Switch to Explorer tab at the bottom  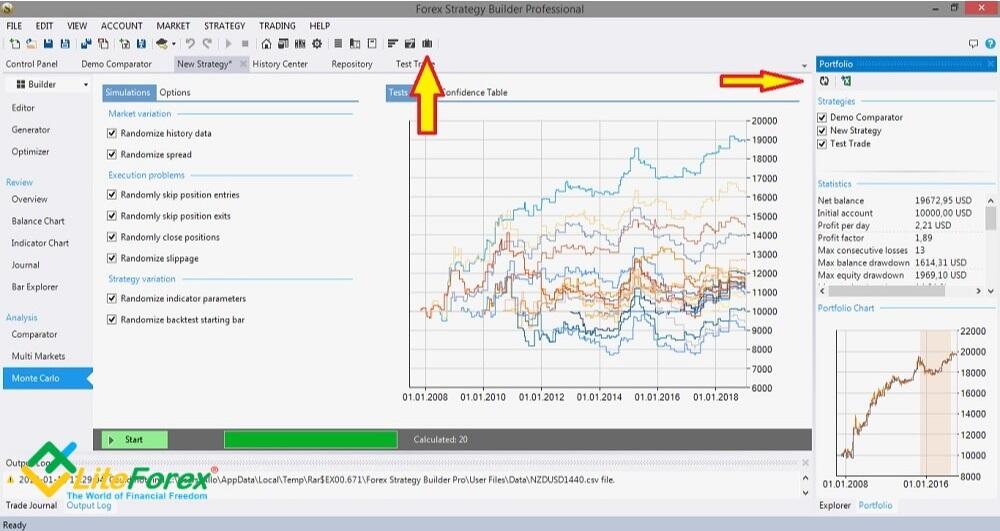click(x=835, y=506)
